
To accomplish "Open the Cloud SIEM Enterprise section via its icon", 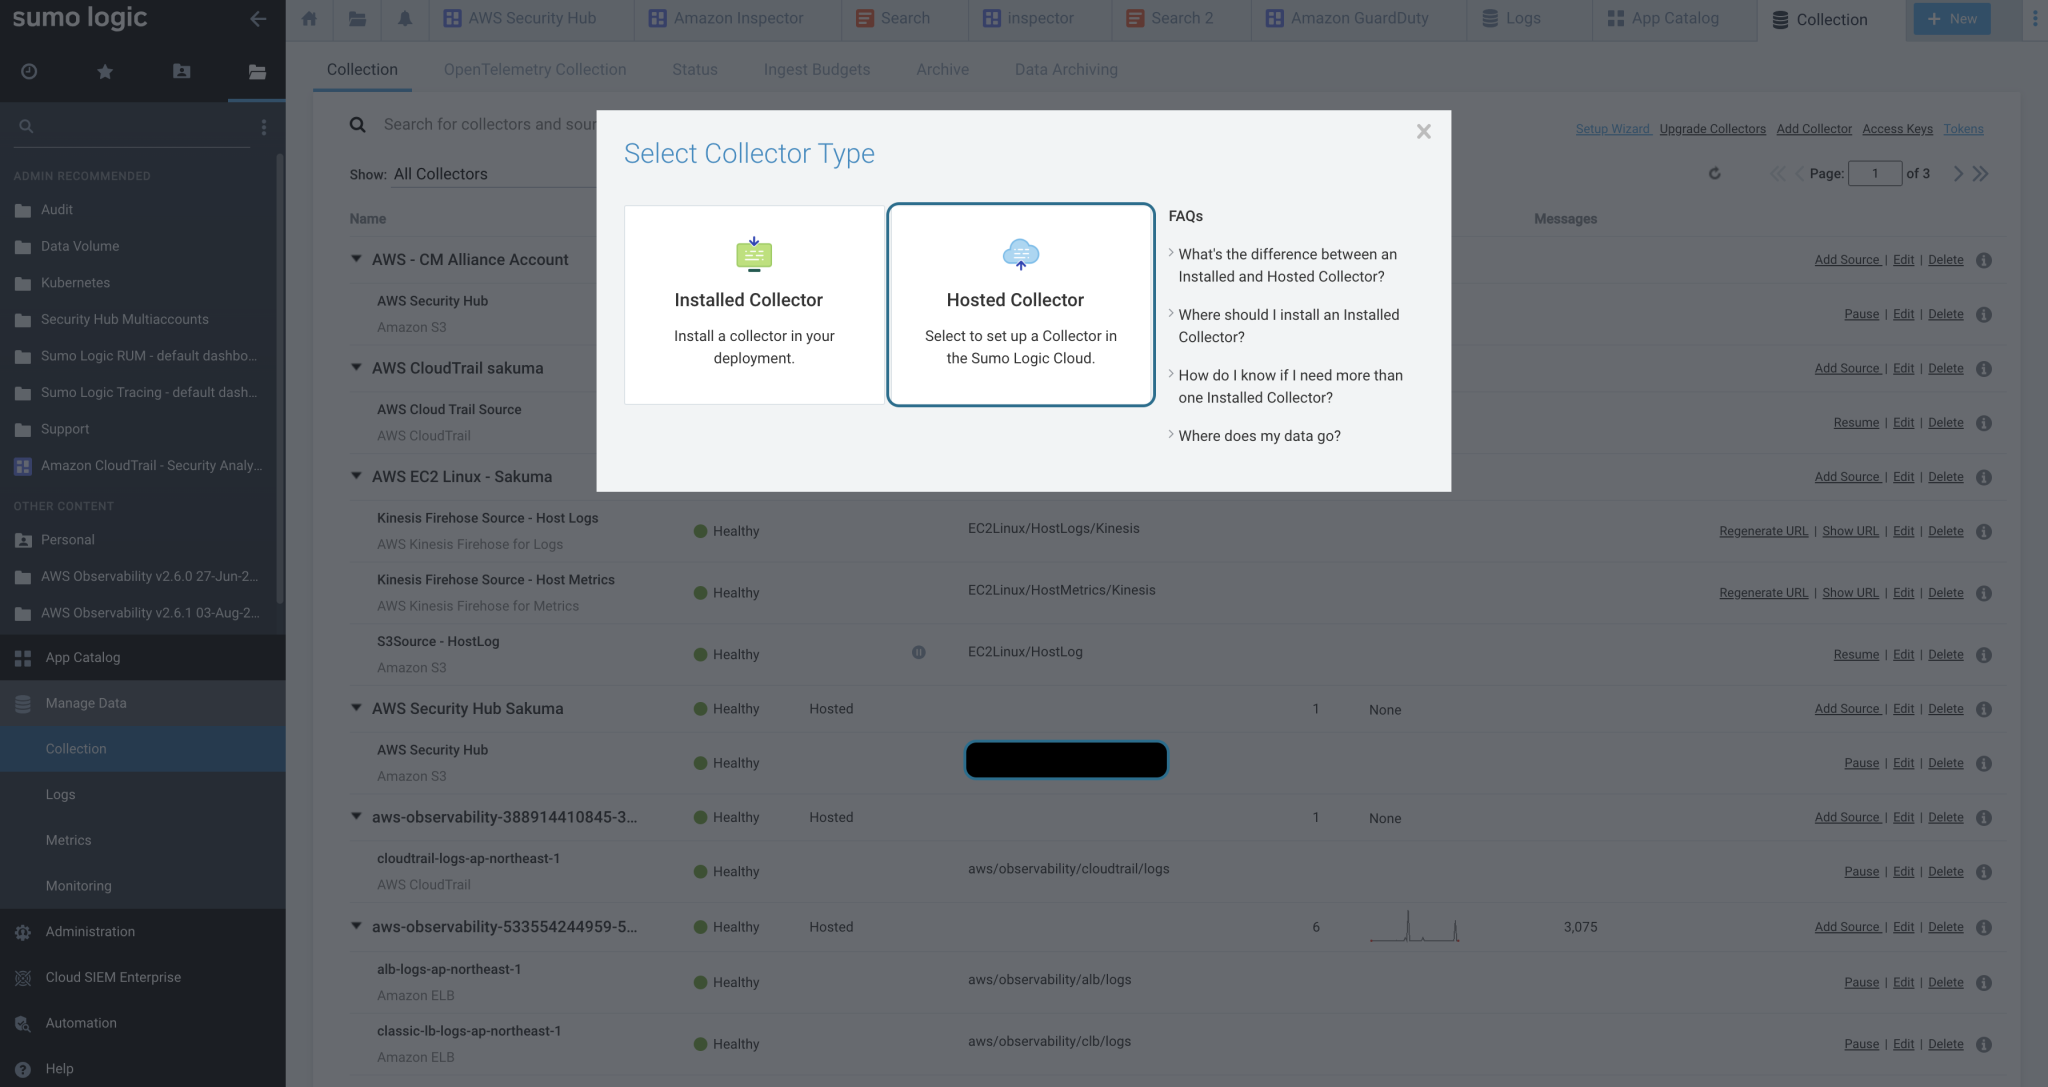I will (x=22, y=977).
